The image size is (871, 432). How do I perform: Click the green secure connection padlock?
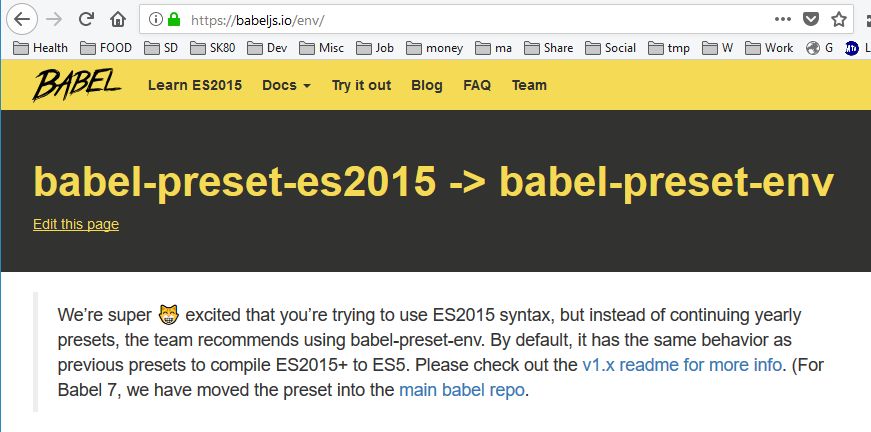(172, 19)
